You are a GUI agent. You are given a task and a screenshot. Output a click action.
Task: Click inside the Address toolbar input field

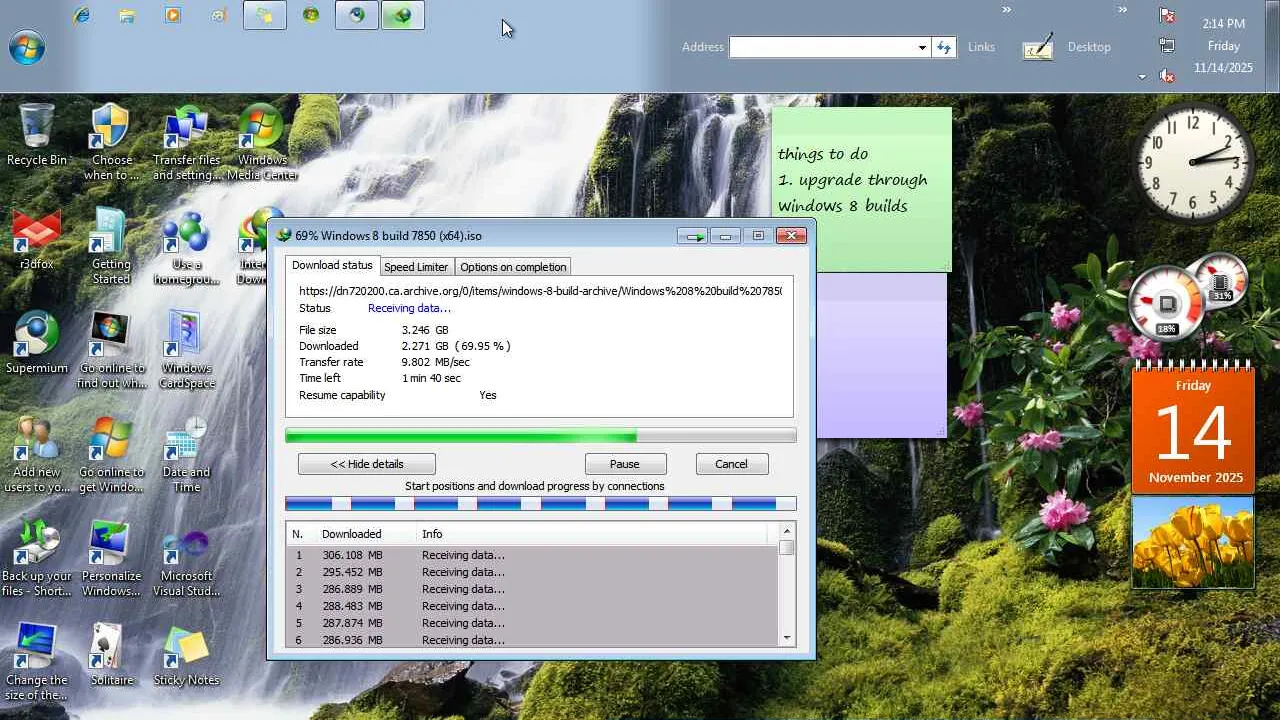coord(823,47)
